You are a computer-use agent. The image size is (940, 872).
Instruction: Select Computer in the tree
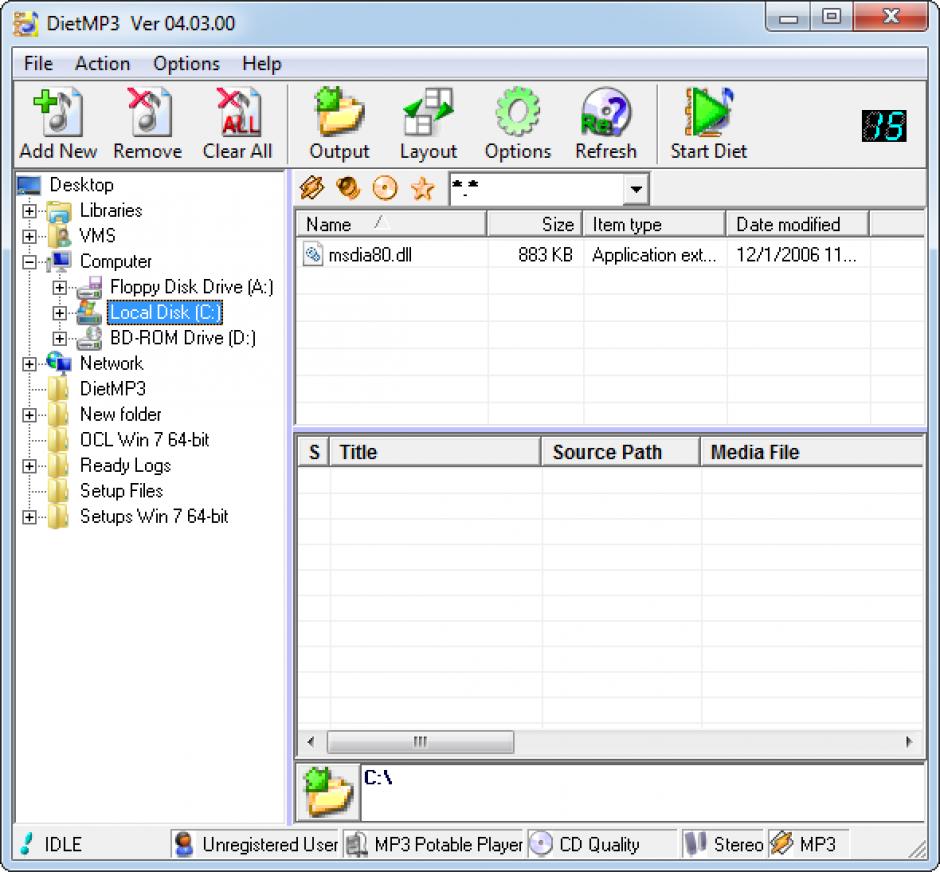coord(116,261)
